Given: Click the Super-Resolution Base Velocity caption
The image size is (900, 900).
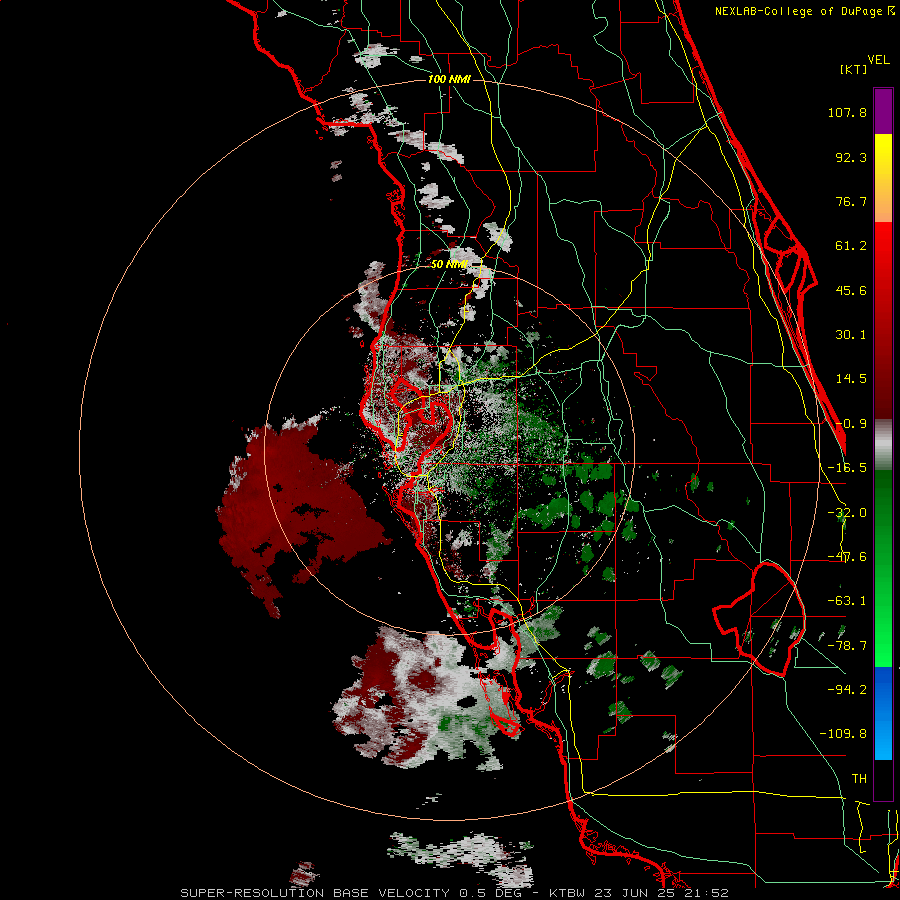Looking at the screenshot, I should (x=454, y=893).
